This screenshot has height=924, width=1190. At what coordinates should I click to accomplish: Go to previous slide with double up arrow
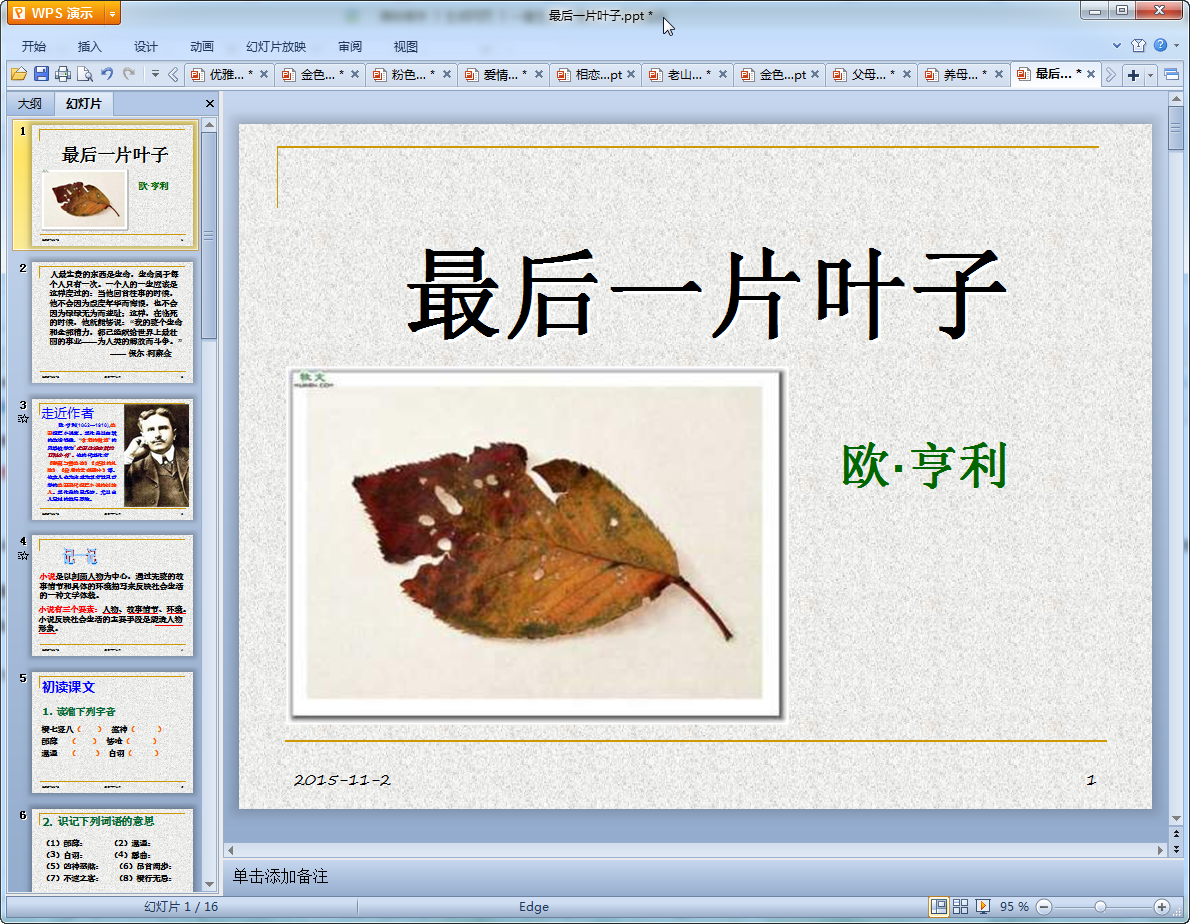pyautogui.click(x=1176, y=834)
